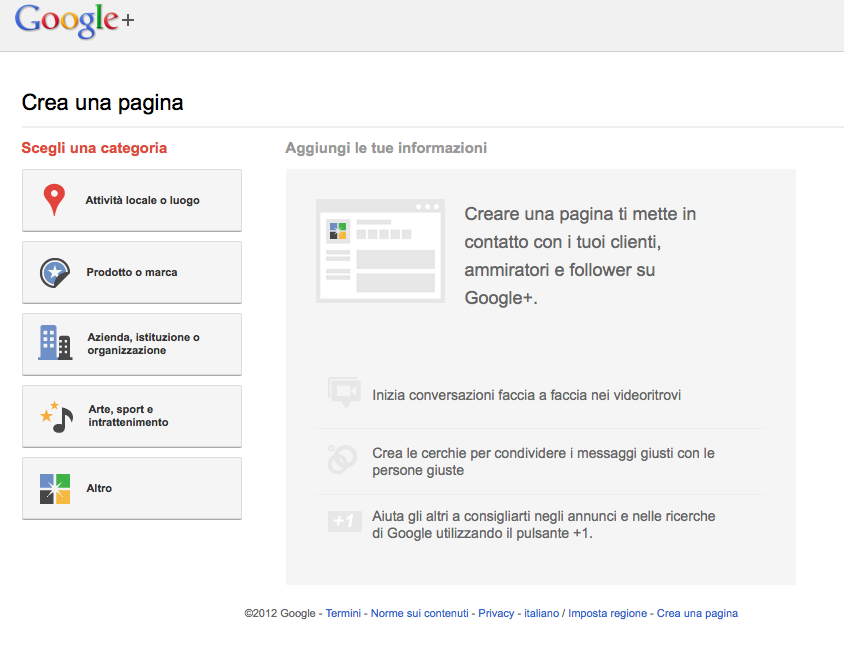Click the blue office buildings icon
Screen dimensions: 844x656
(55, 343)
